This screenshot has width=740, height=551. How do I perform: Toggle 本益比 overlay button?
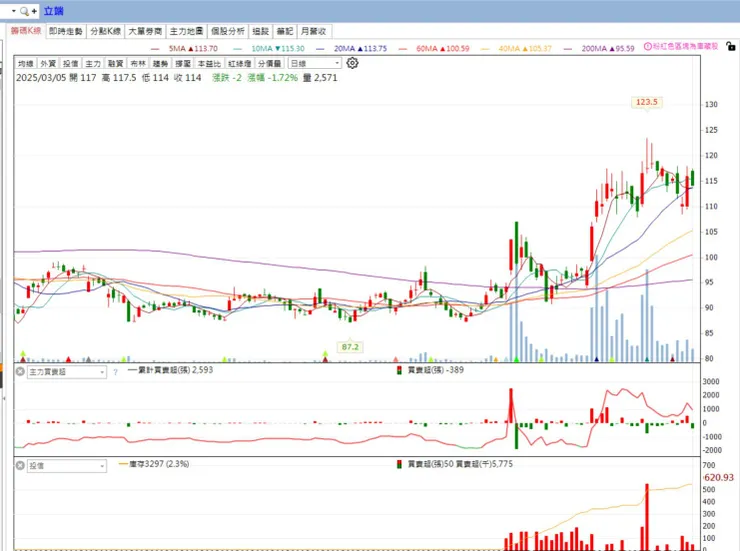coord(209,63)
